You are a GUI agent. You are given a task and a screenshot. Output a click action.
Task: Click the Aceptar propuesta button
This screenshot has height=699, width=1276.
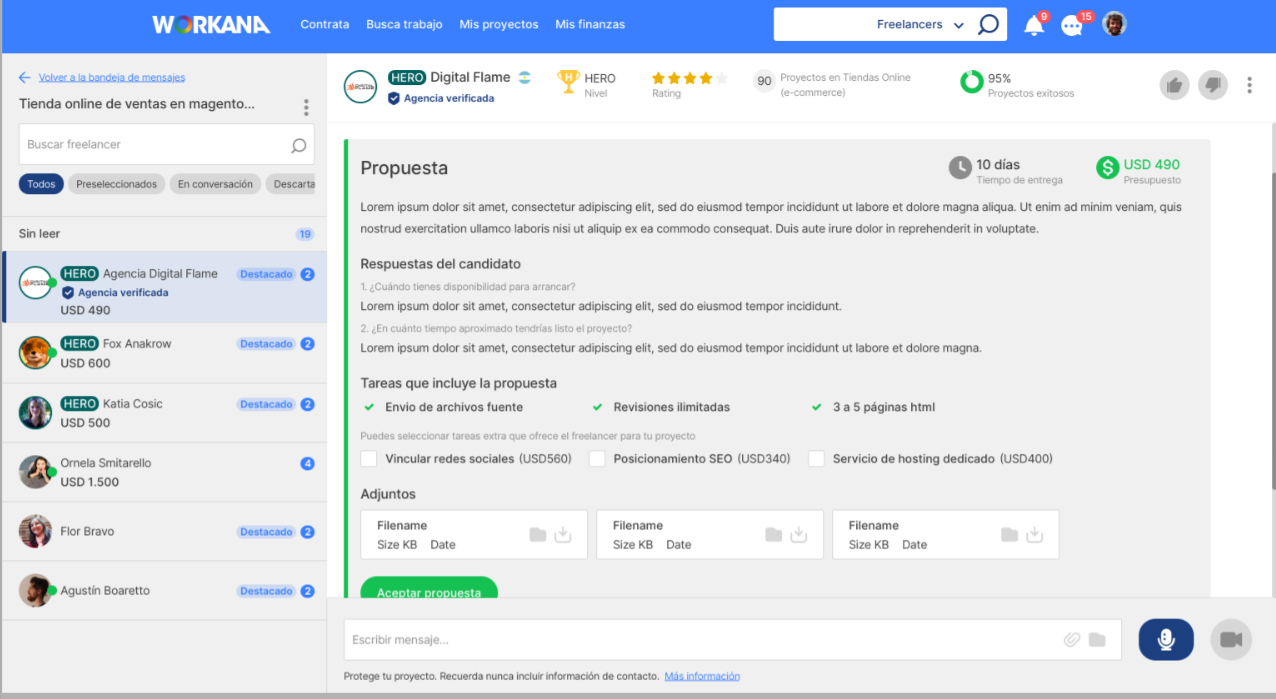click(x=428, y=588)
